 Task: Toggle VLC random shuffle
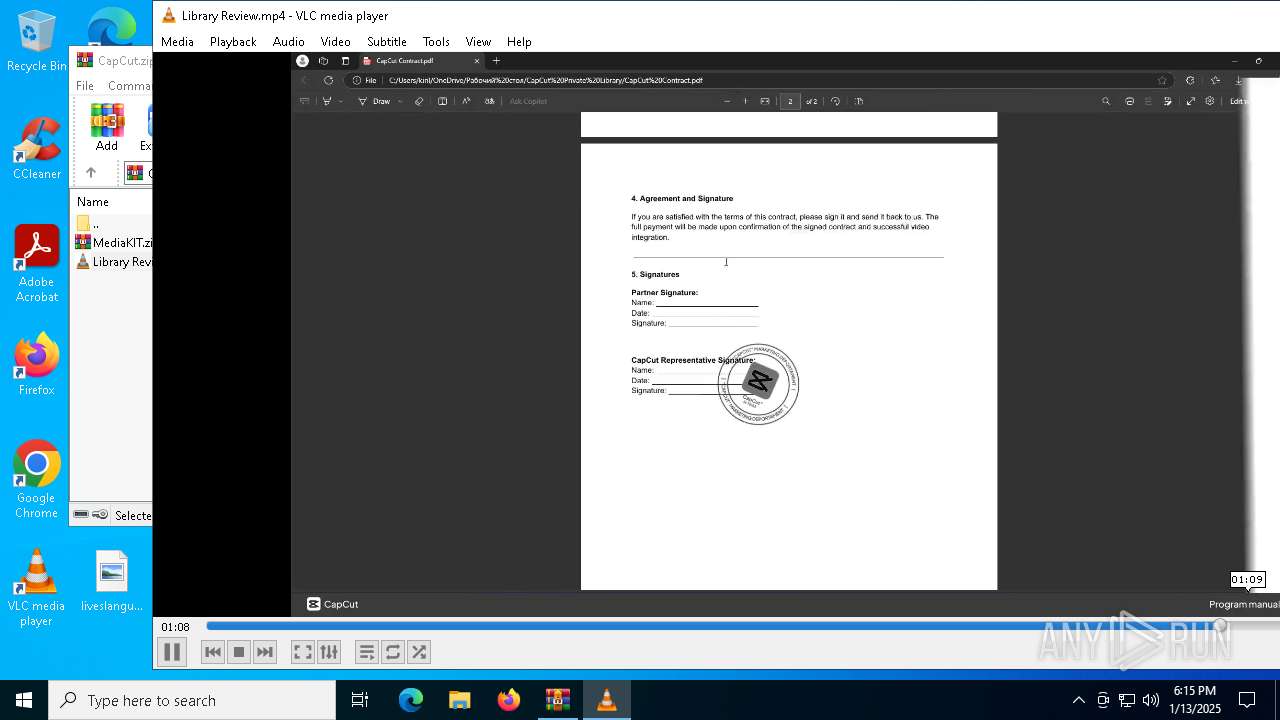pos(419,652)
